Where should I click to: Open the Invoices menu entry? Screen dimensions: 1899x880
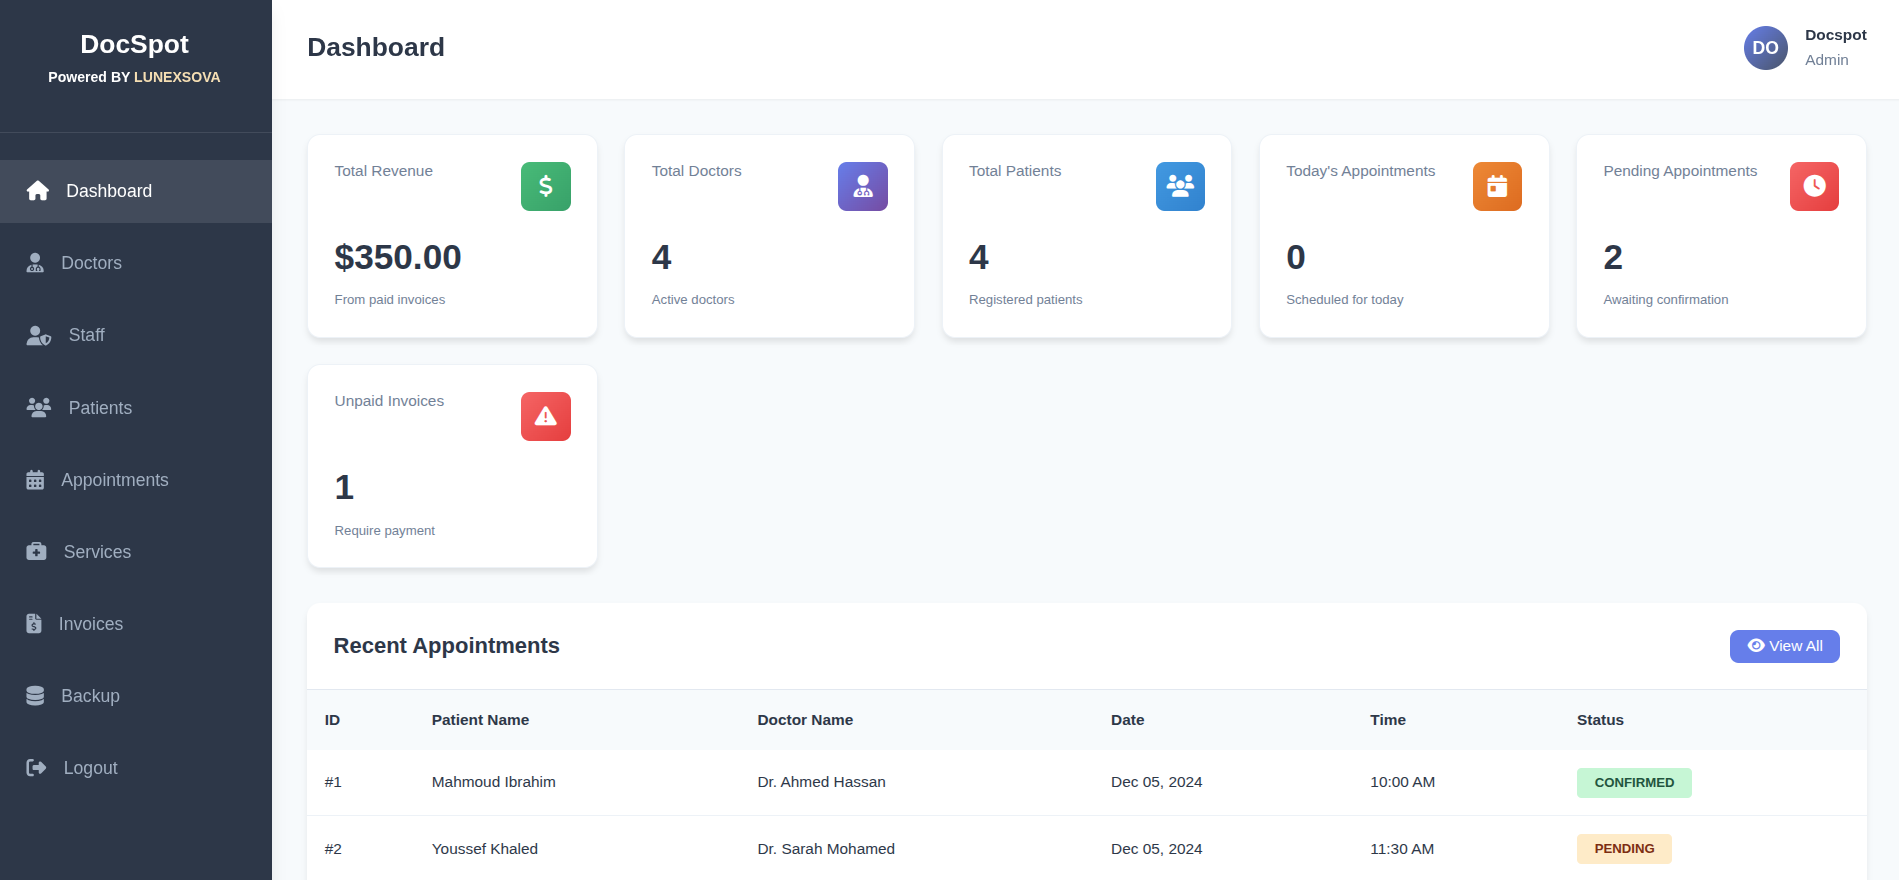coord(136,624)
